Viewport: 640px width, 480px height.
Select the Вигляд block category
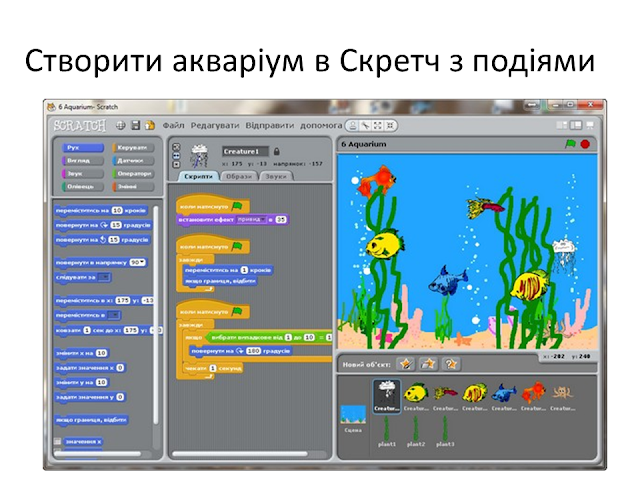(x=83, y=160)
